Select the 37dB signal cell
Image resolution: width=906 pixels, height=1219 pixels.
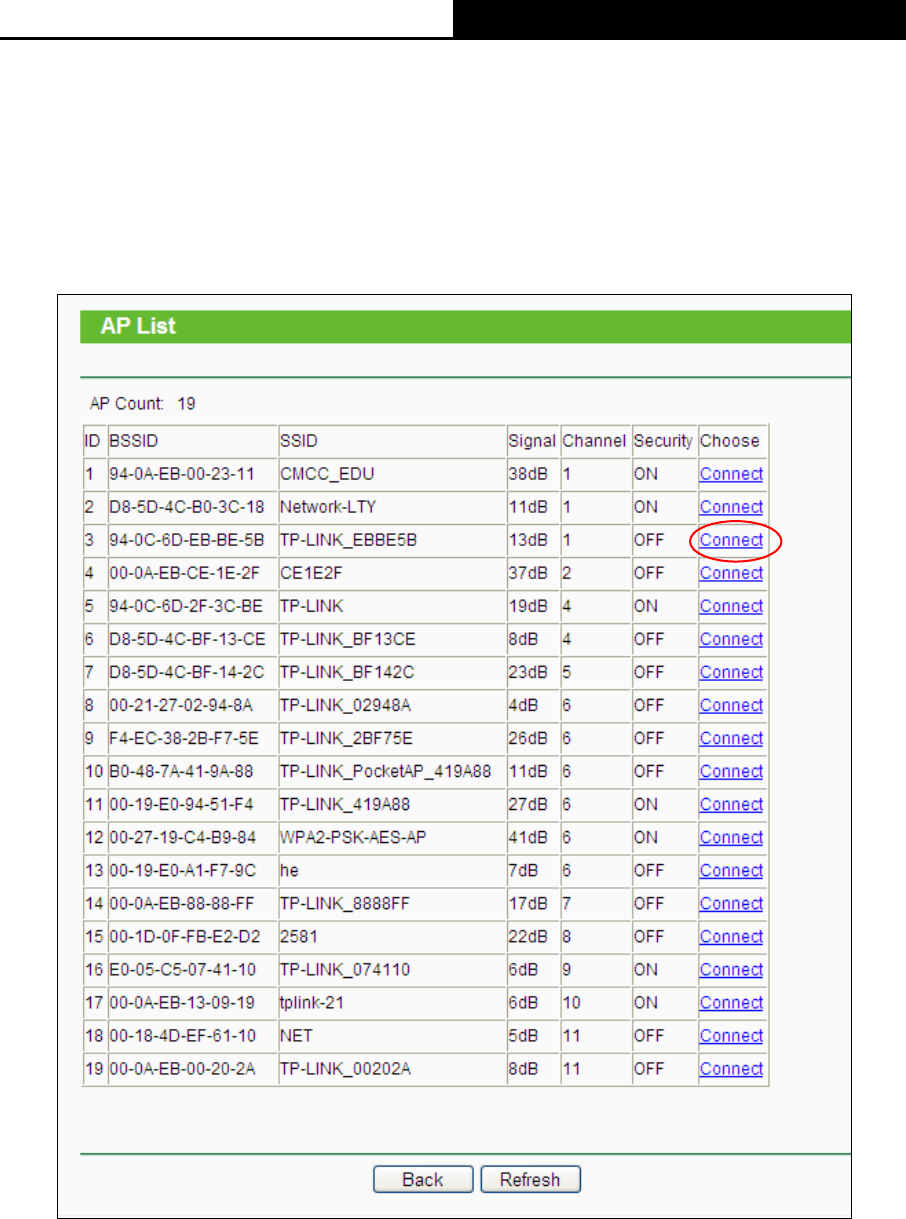[x=528, y=573]
